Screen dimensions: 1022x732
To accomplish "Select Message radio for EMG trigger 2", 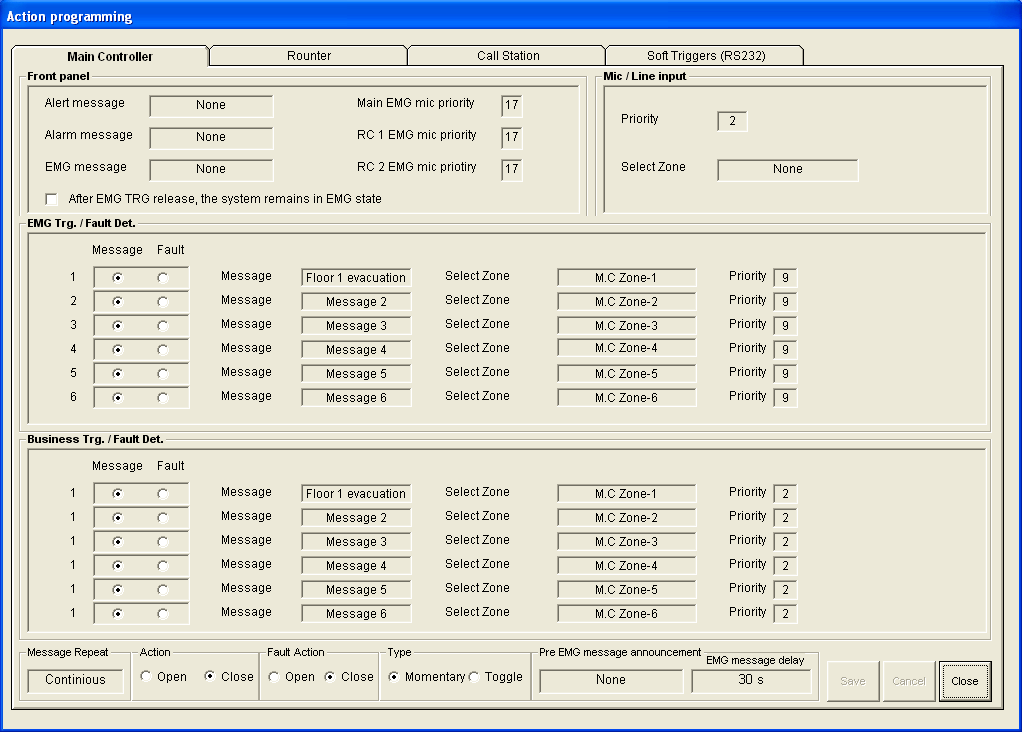I will point(117,302).
